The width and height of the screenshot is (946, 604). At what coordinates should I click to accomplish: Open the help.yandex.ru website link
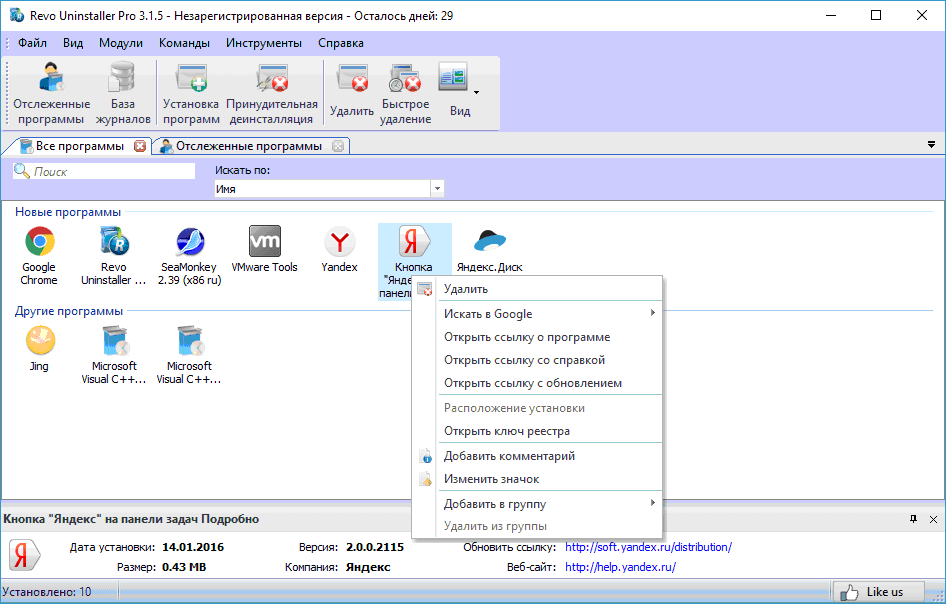tap(620, 567)
